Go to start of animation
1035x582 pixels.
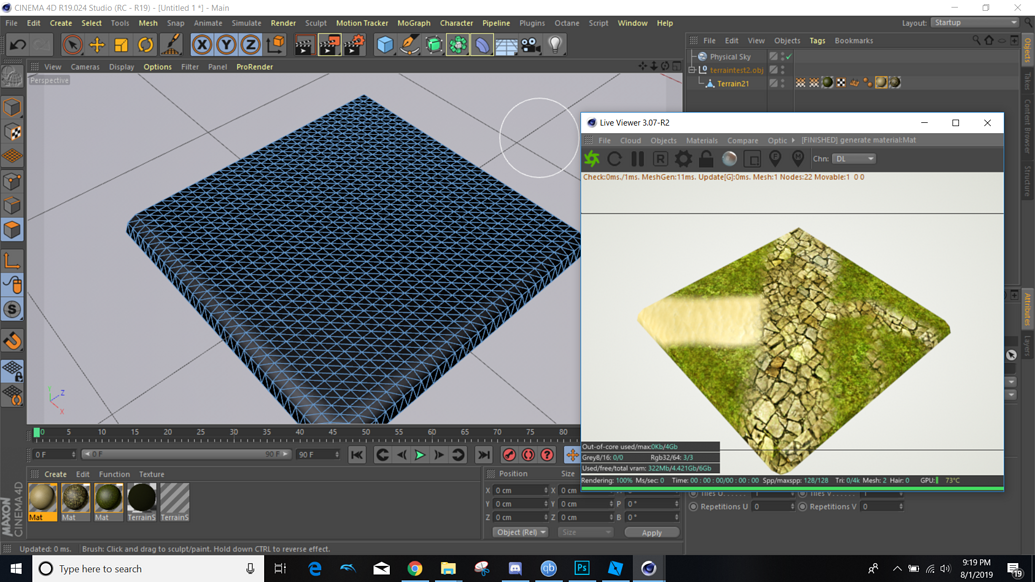[357, 455]
